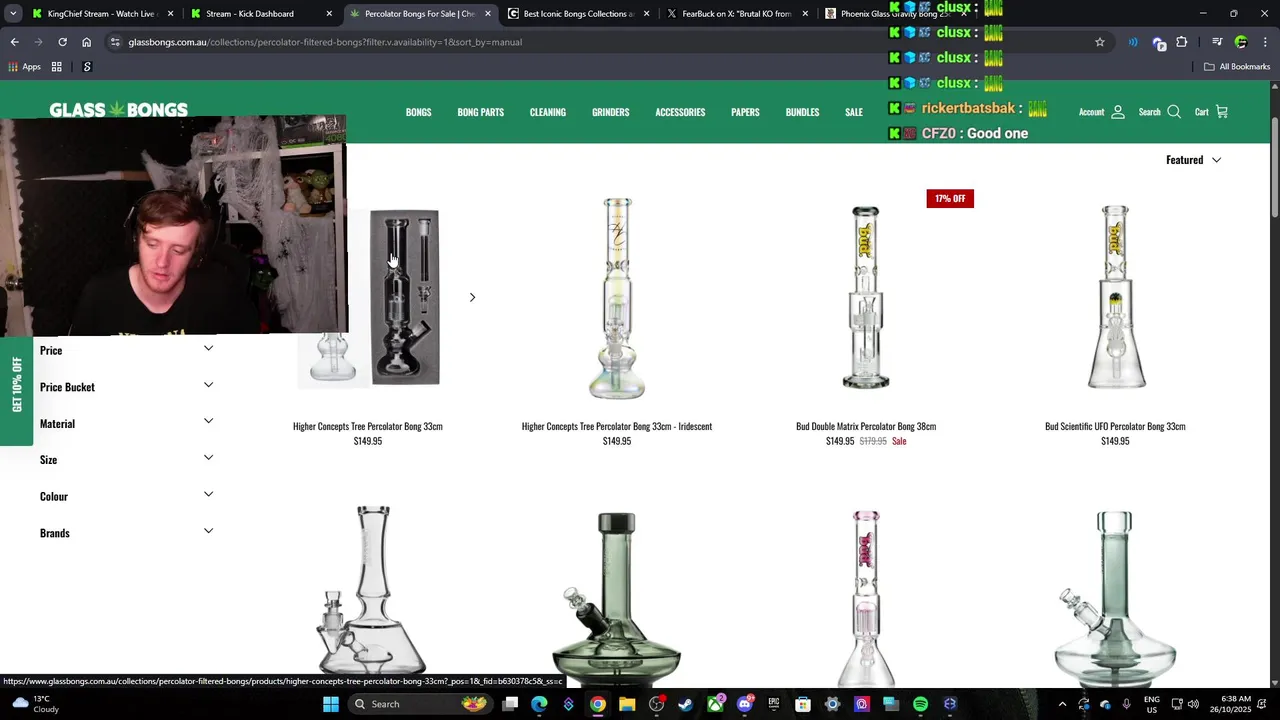Image resolution: width=1280 pixels, height=720 pixels.
Task: Open Chrome three-dot menu
Action: tap(1265, 42)
